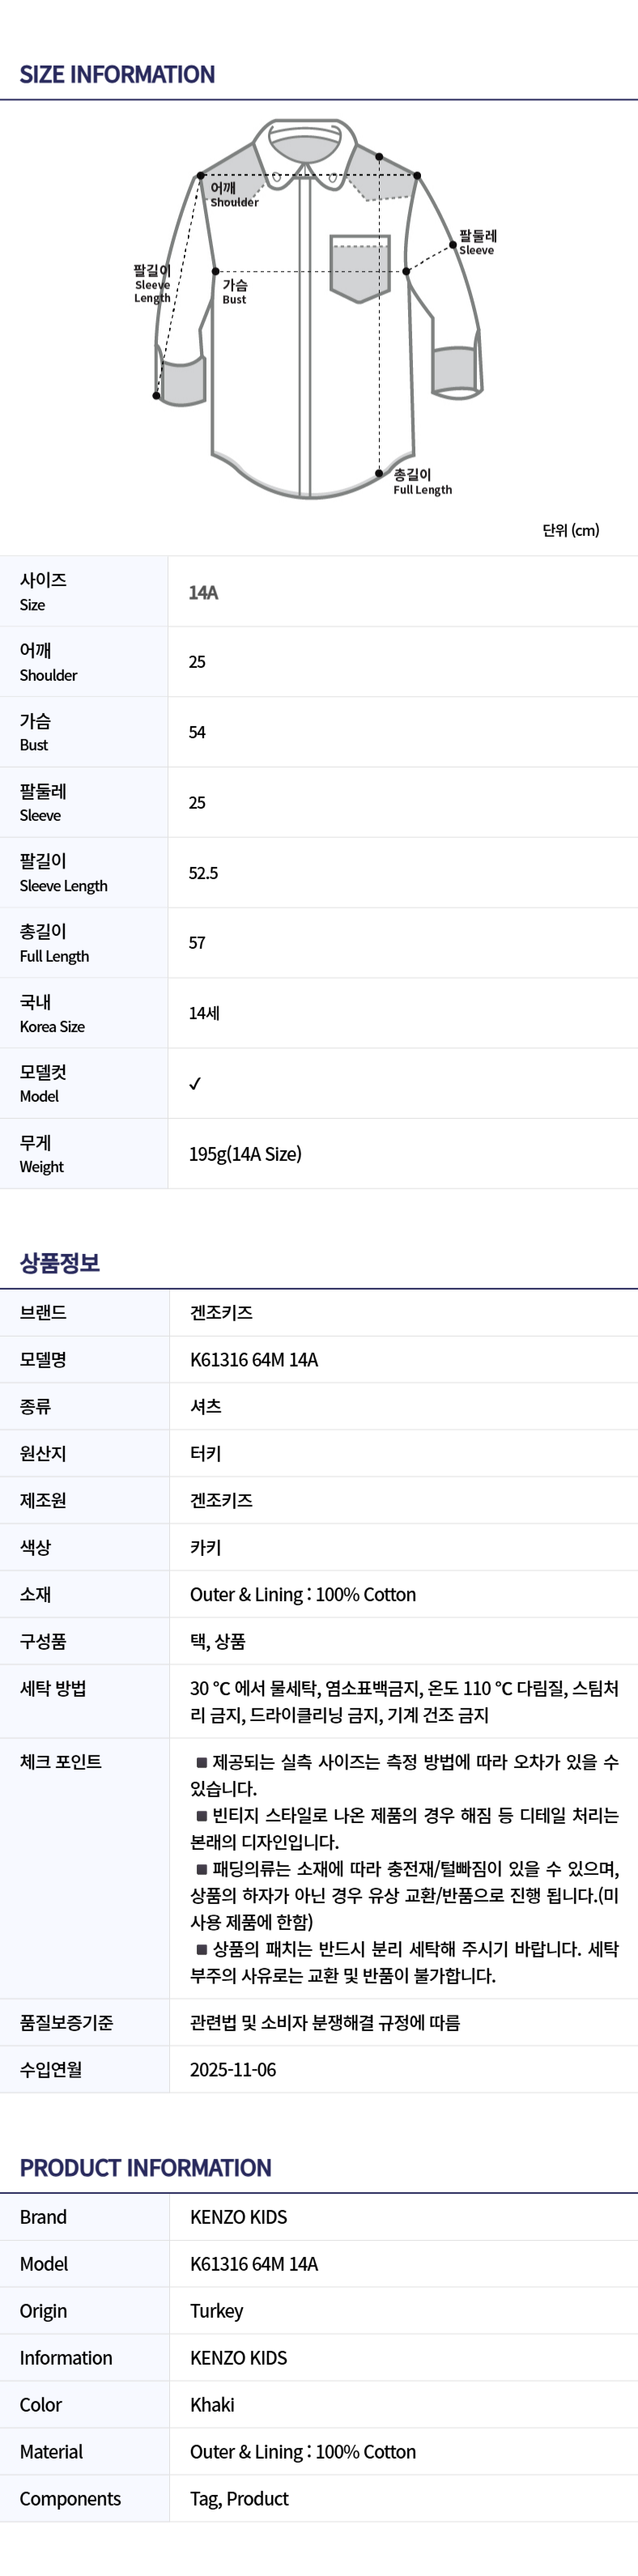638x2576 pixels.
Task: Click the 세탁 방법 row label
Action: pos(53,1688)
